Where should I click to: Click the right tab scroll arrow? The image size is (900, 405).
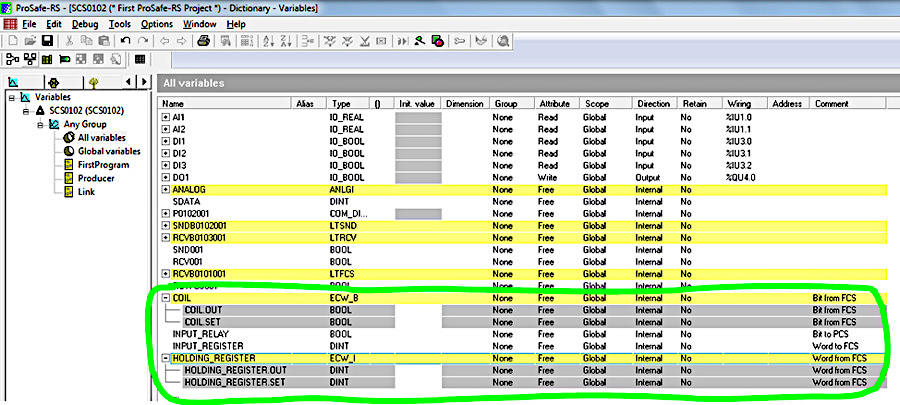(144, 82)
